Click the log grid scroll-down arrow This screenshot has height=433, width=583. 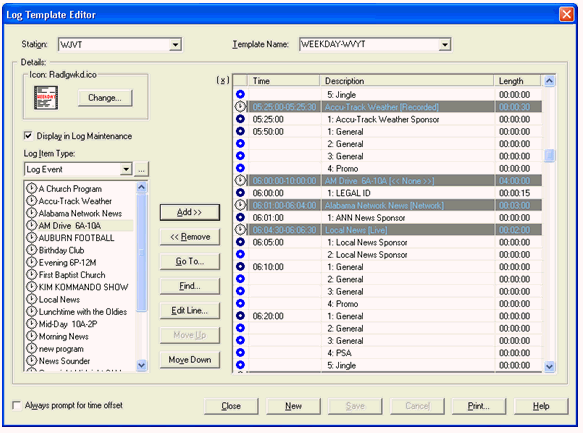coord(550,367)
